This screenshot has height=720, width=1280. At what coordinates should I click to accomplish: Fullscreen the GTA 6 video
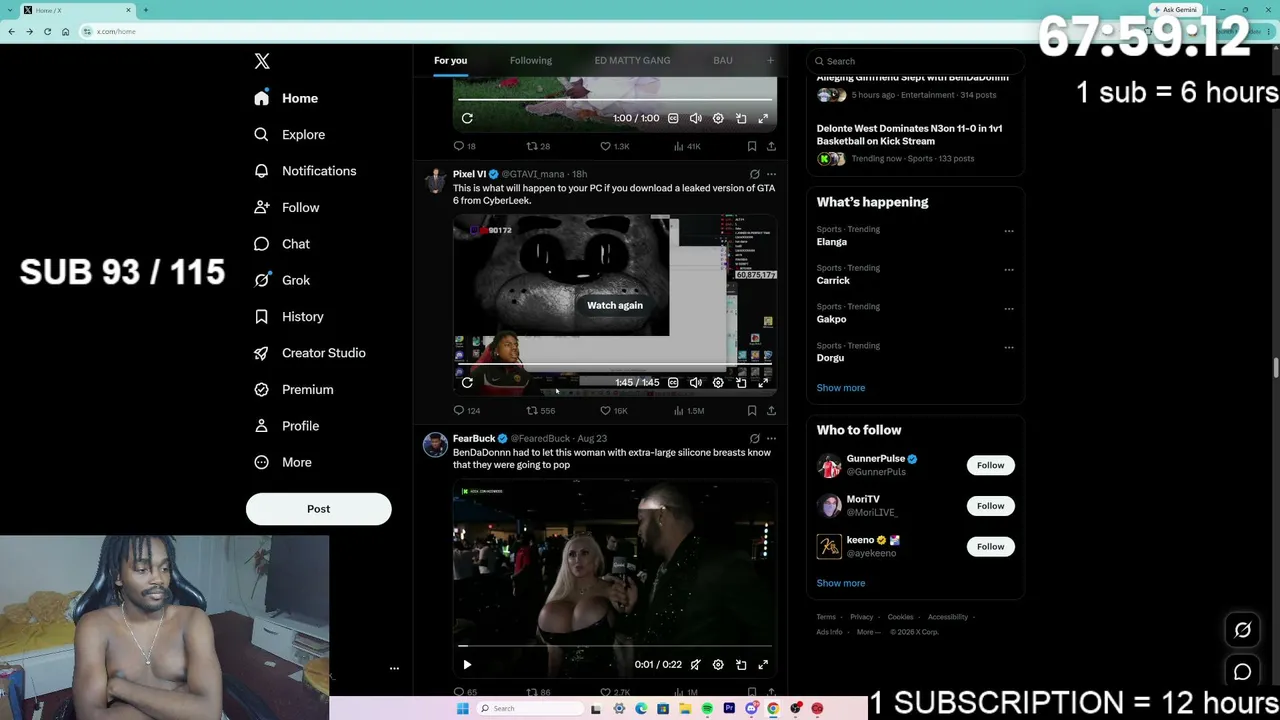[763, 383]
